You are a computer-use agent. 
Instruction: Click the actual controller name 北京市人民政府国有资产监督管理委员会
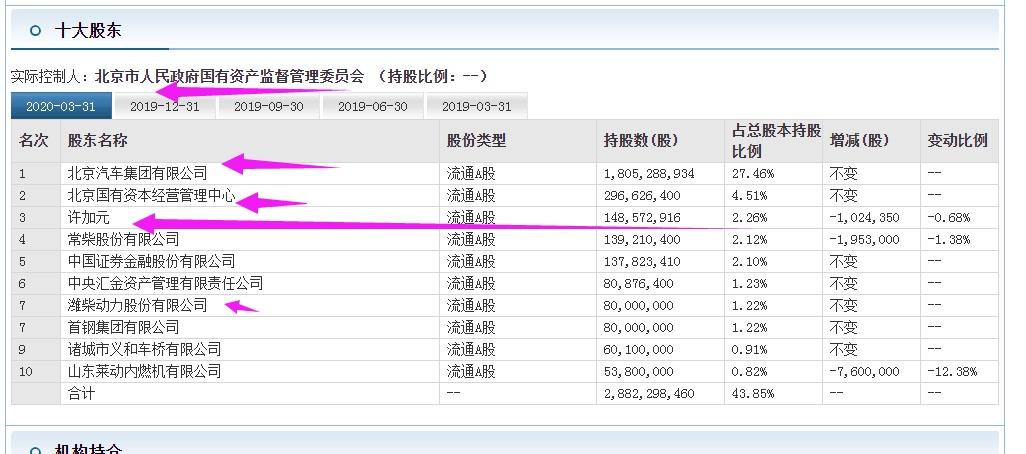pos(228,77)
